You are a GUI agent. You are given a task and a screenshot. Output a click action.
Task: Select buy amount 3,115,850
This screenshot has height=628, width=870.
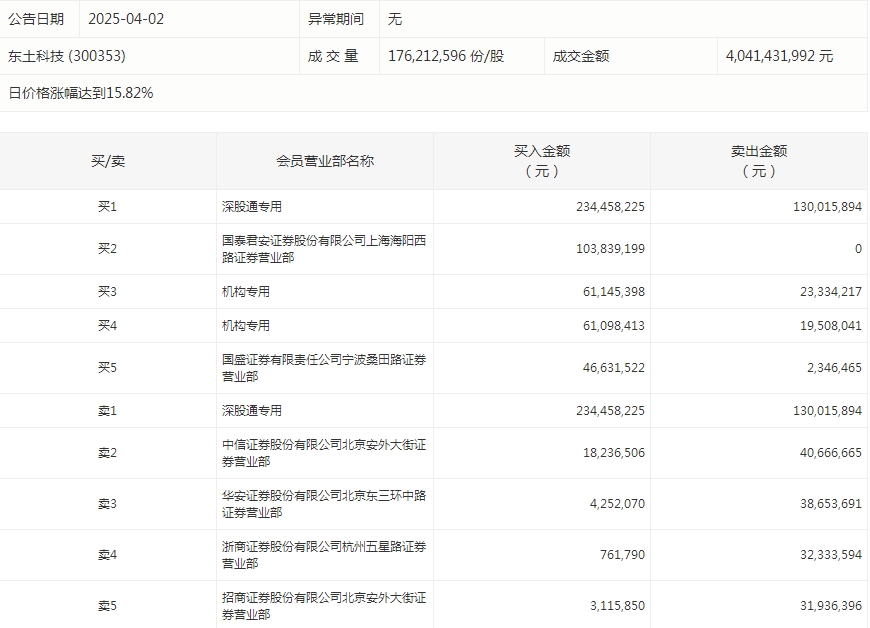617,606
